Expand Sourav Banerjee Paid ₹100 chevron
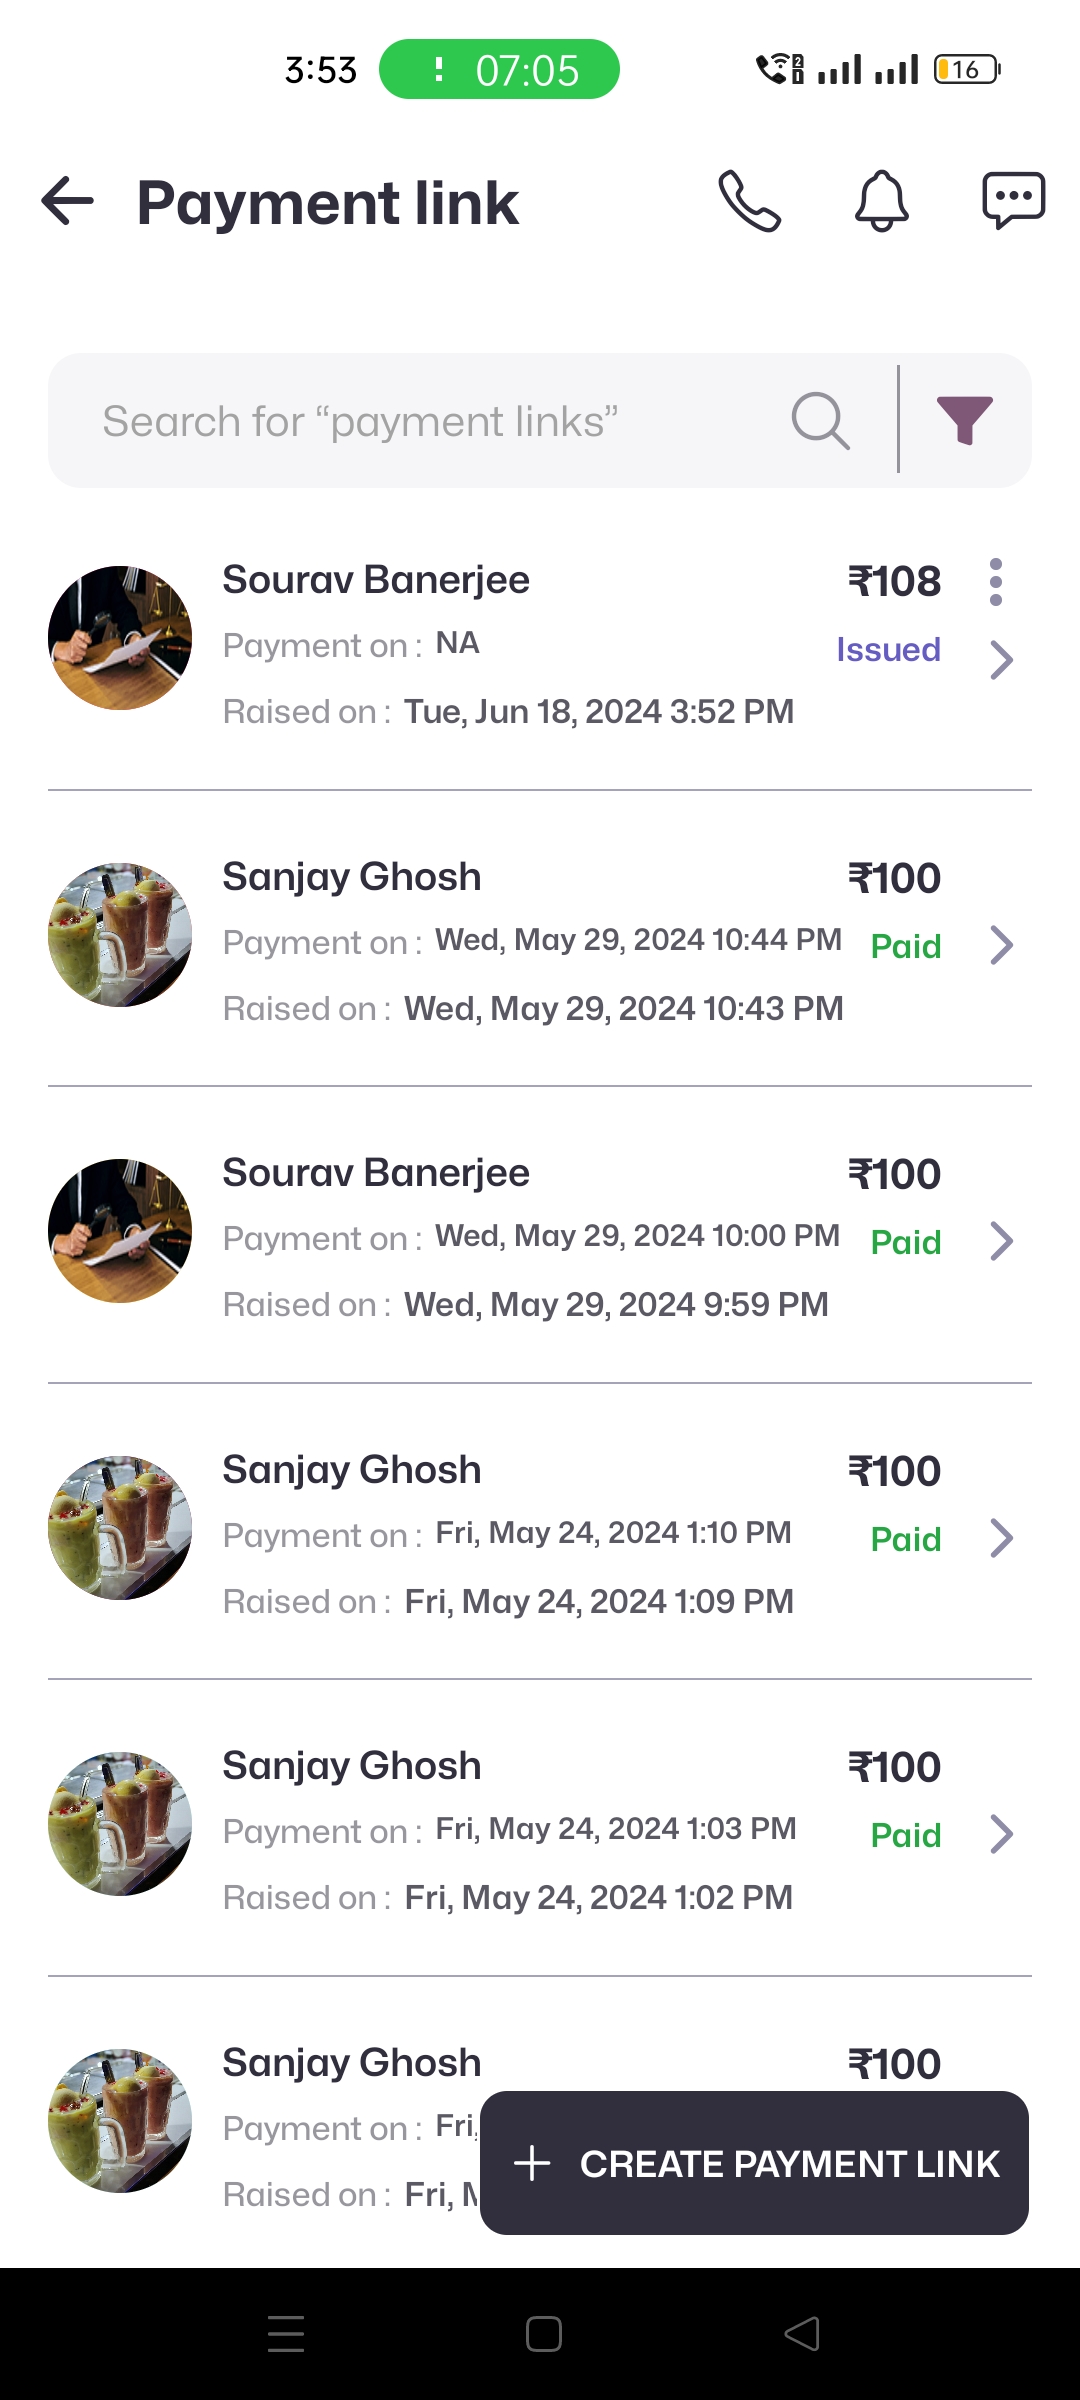Screen dimensions: 1080x2400 coord(1001,1241)
